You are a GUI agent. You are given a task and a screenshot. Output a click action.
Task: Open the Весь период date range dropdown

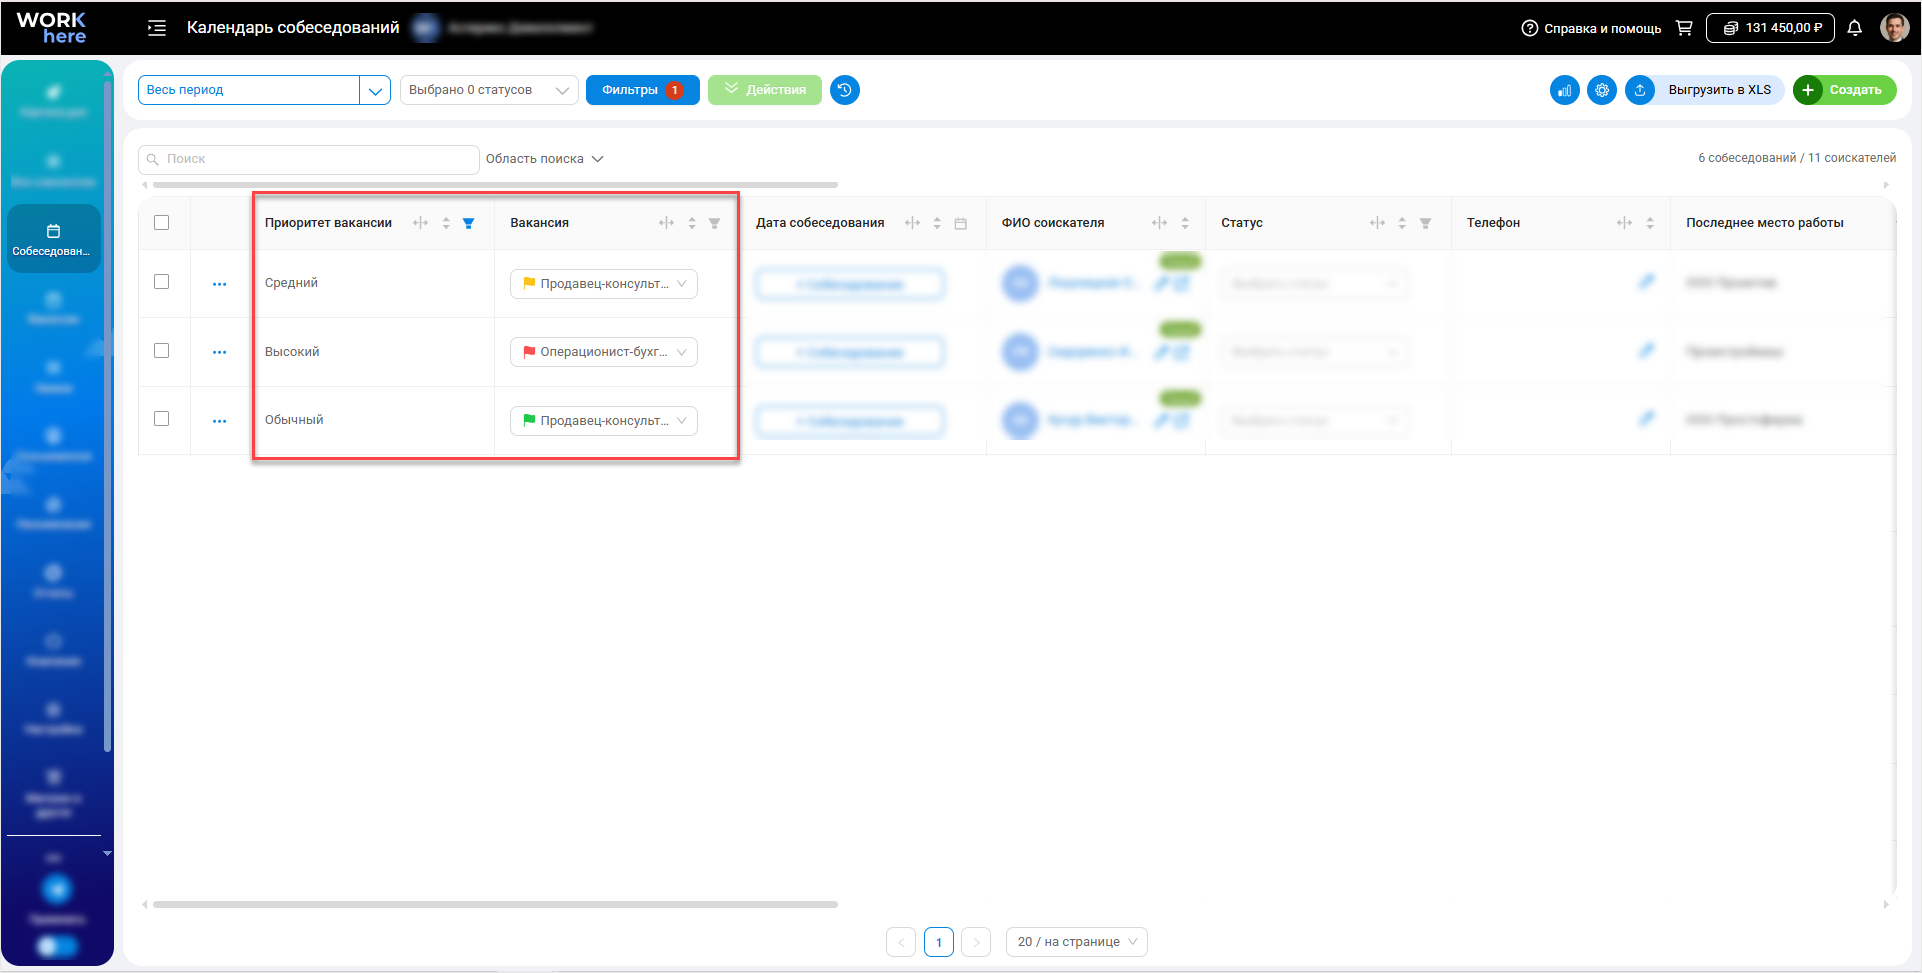point(264,90)
